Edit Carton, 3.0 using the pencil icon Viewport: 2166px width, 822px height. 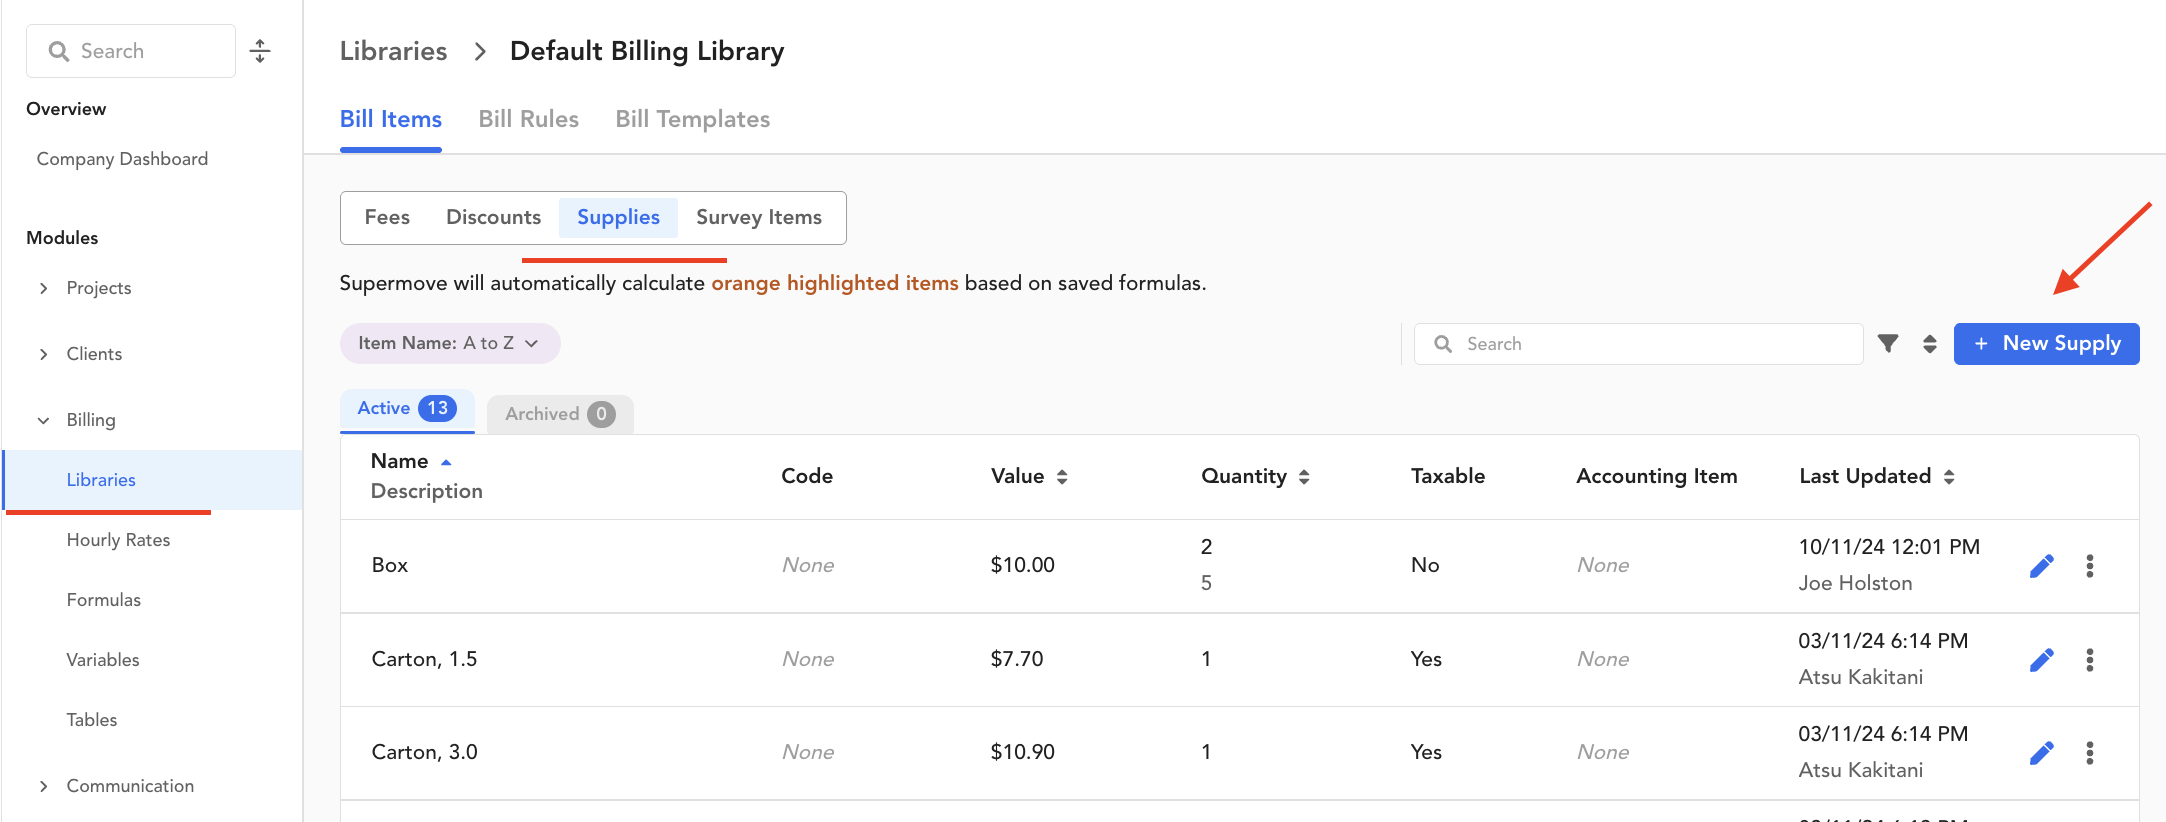(2042, 753)
